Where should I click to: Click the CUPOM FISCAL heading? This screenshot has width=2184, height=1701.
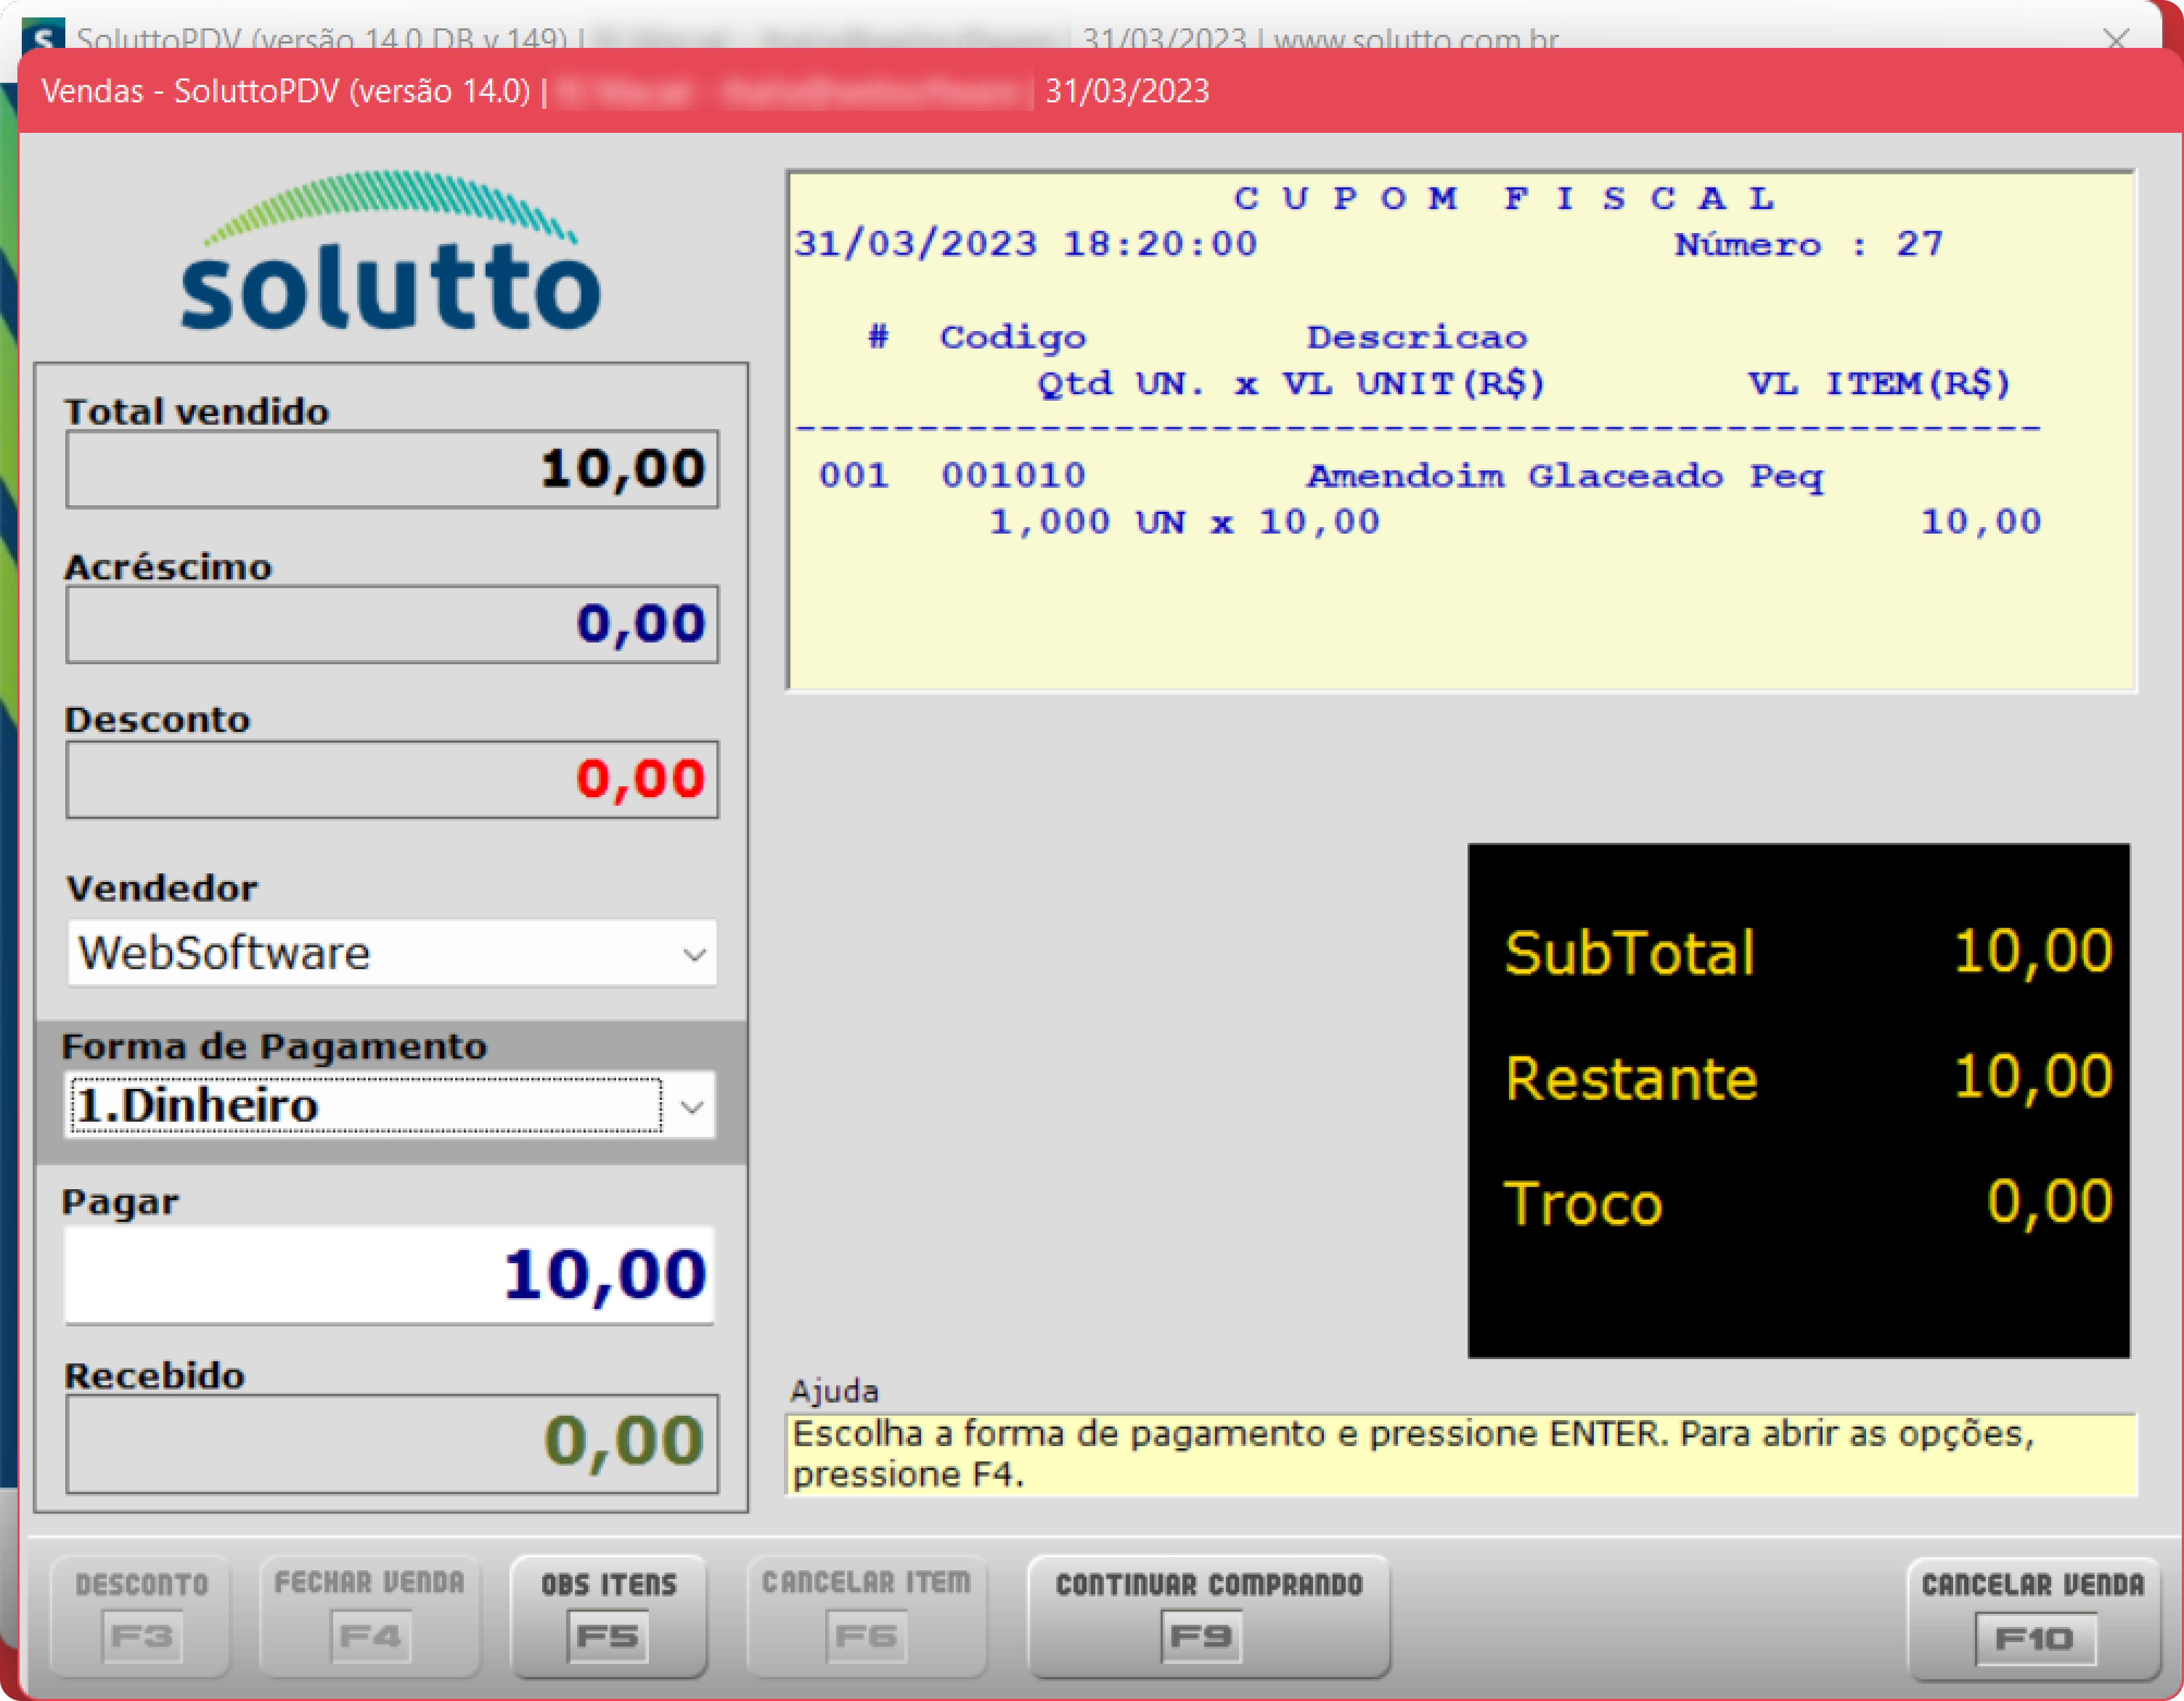point(1505,198)
